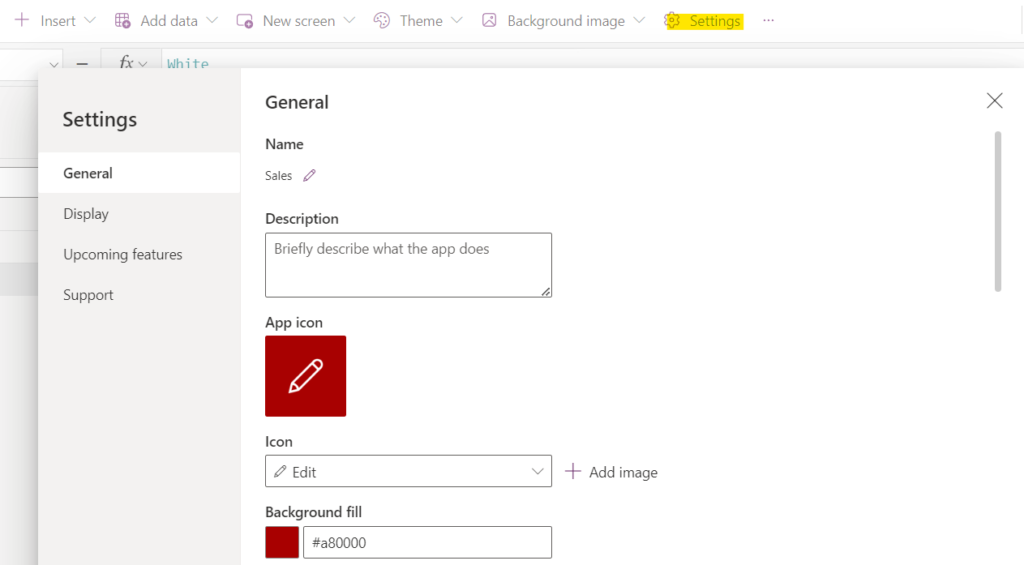The height and width of the screenshot is (565, 1024).
Task: Click the description box resize handle
Action: [546, 291]
